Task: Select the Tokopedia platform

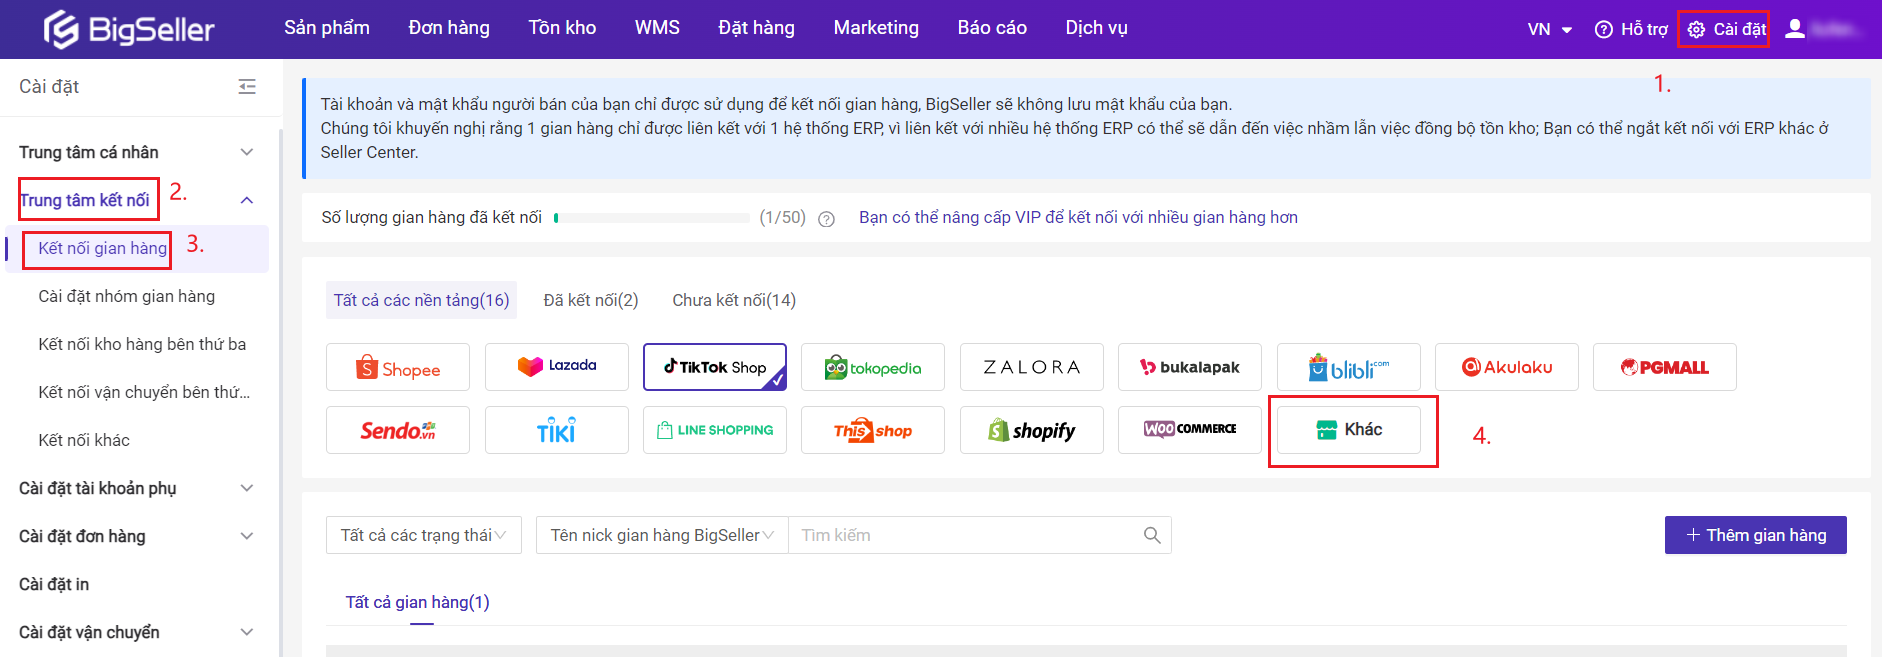Action: point(873,367)
